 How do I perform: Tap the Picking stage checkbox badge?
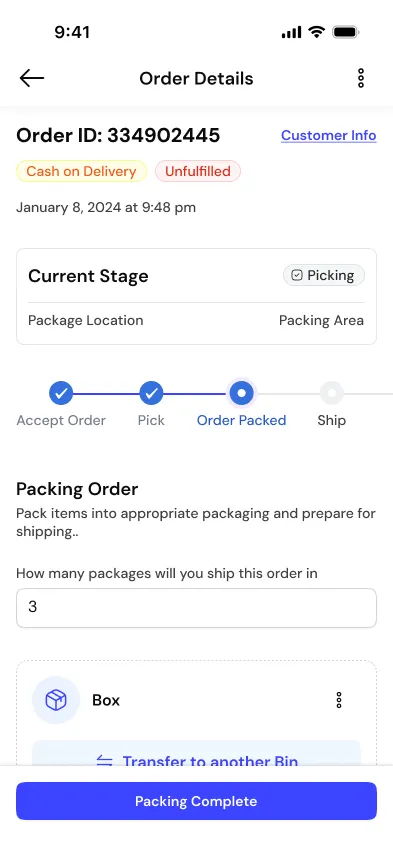(x=324, y=275)
